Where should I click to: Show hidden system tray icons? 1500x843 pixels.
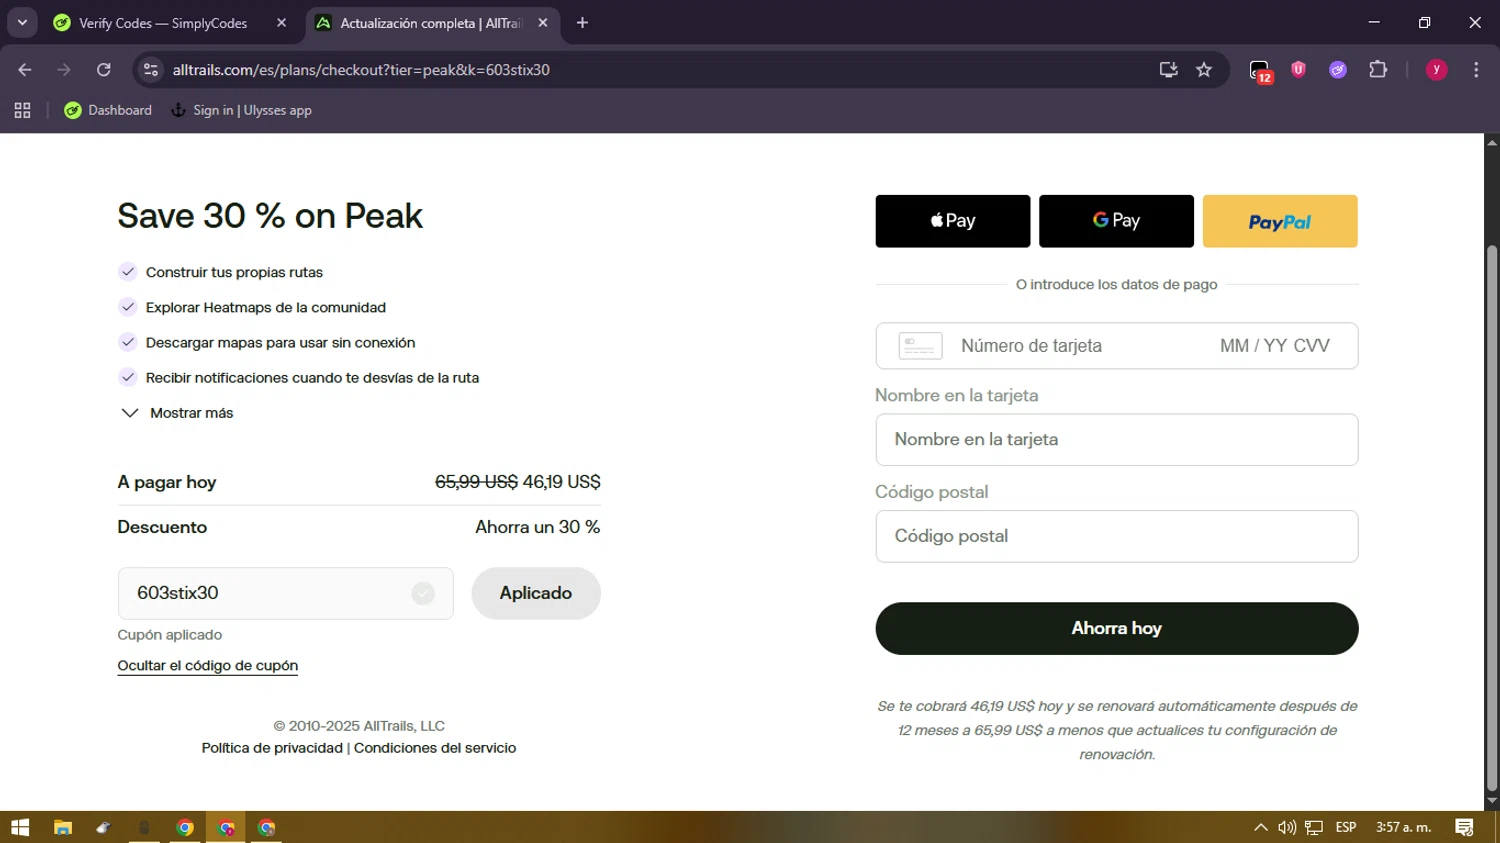click(x=1260, y=828)
